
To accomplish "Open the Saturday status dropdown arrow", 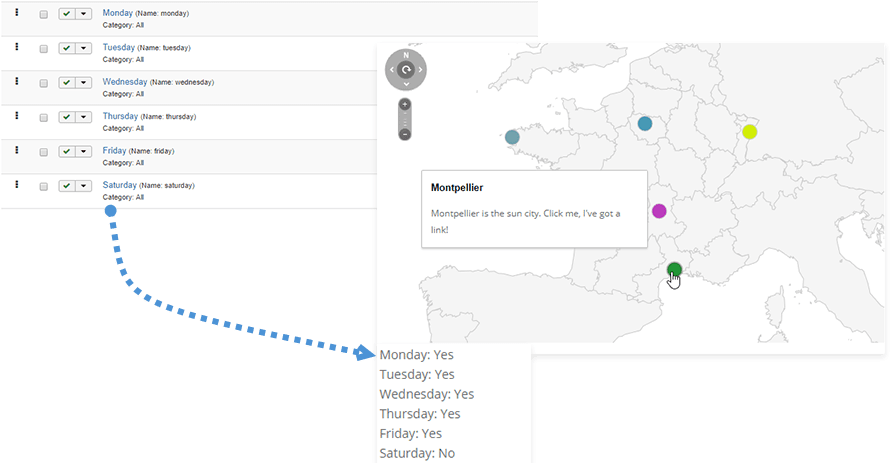I will click(83, 186).
